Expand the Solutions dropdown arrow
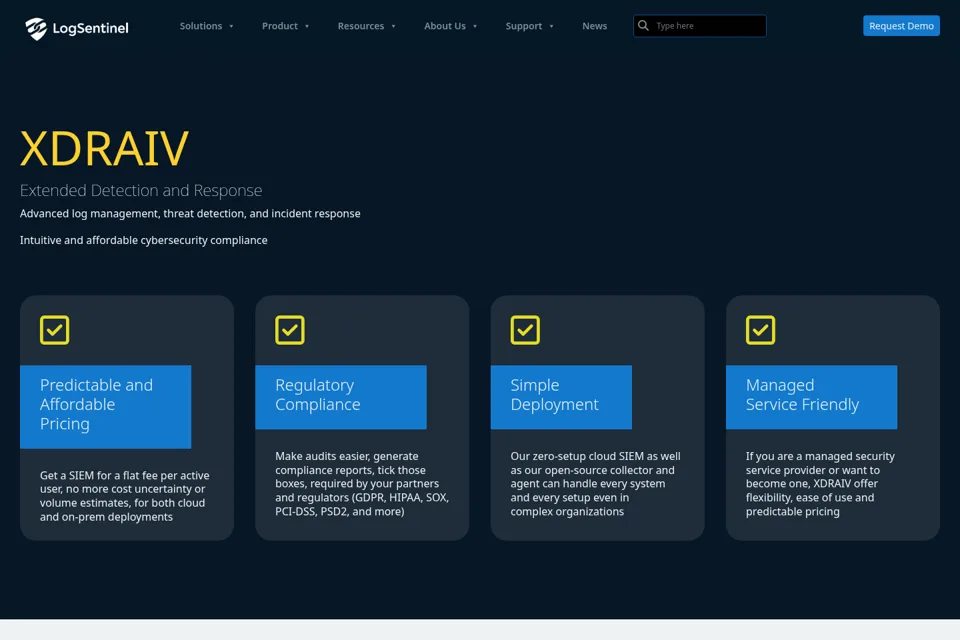The height and width of the screenshot is (640, 960). (231, 26)
